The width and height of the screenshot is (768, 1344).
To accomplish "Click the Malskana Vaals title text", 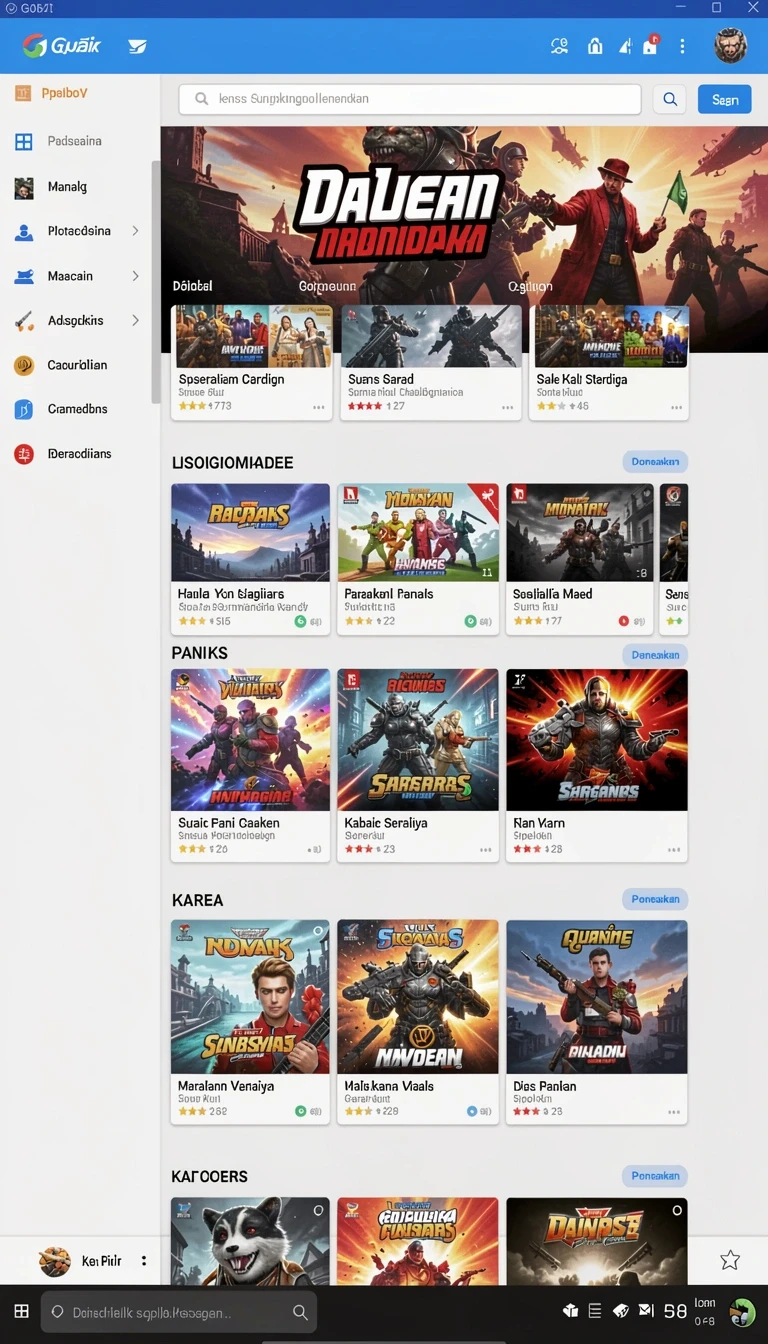I will pos(389,1086).
